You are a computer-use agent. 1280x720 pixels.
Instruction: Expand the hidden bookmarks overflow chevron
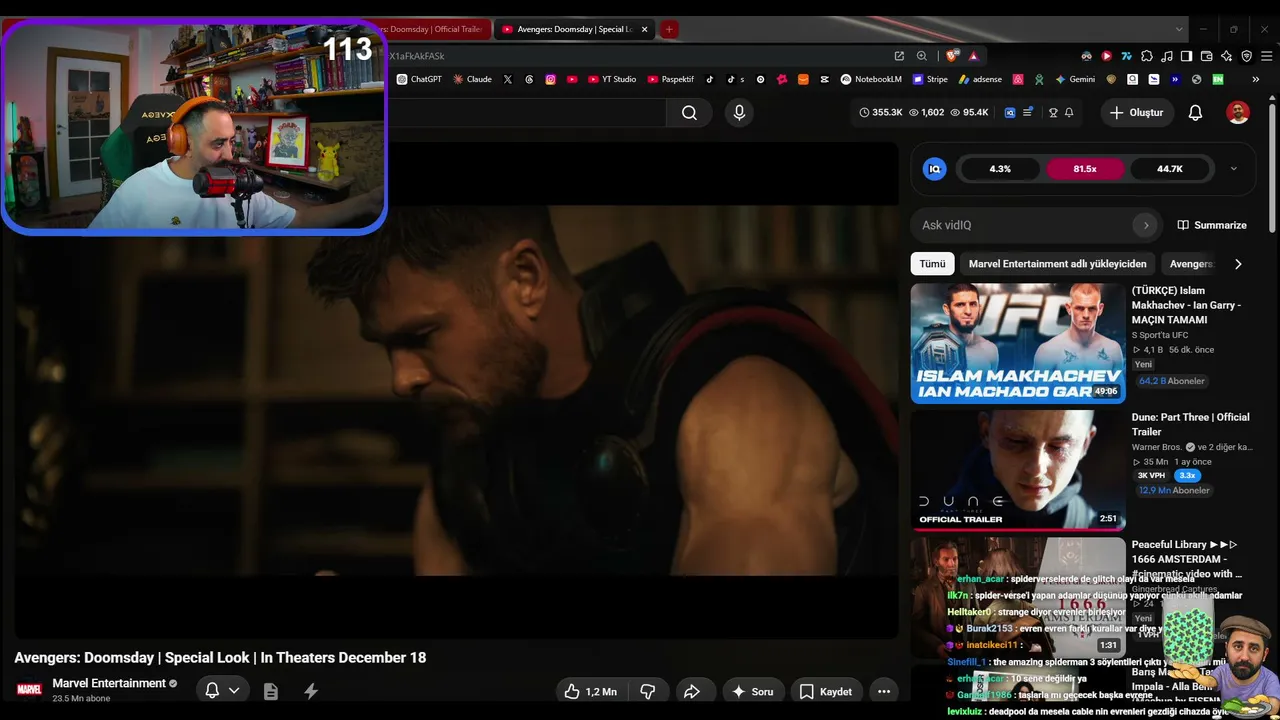coord(1255,79)
